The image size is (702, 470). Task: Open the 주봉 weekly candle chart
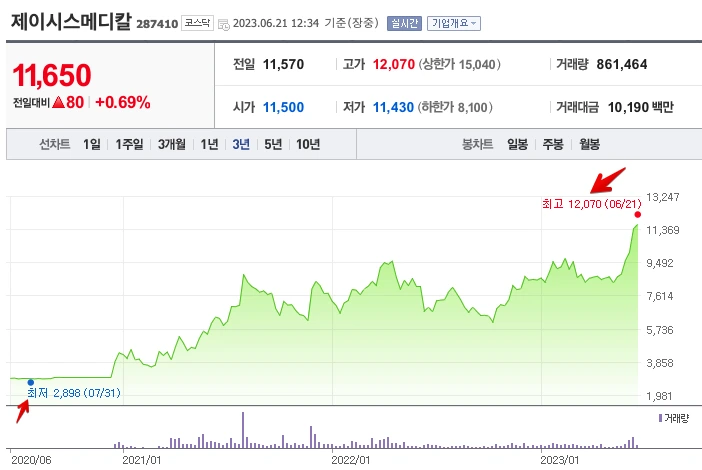(553, 144)
